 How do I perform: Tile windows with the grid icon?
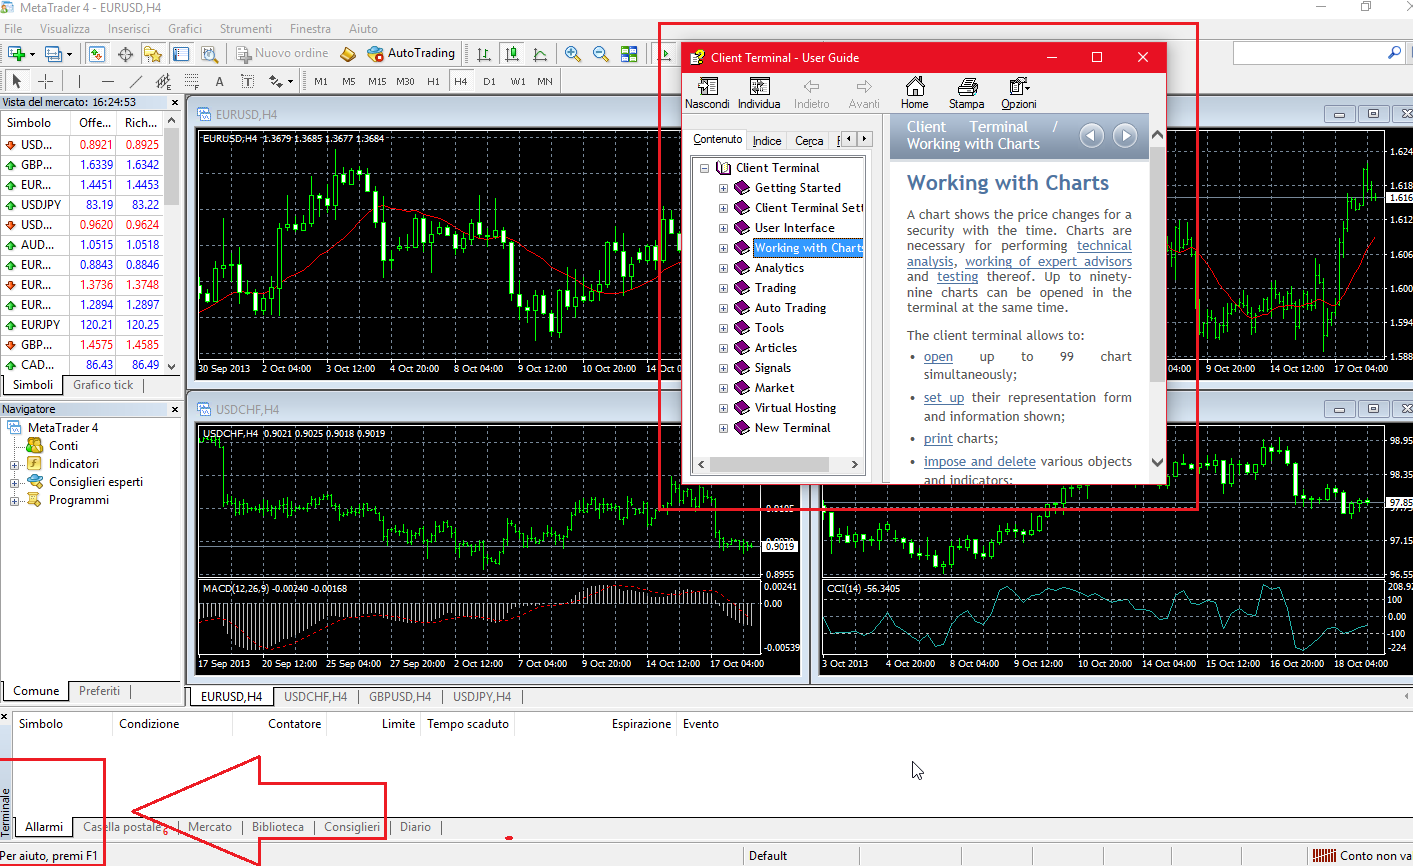(x=629, y=54)
